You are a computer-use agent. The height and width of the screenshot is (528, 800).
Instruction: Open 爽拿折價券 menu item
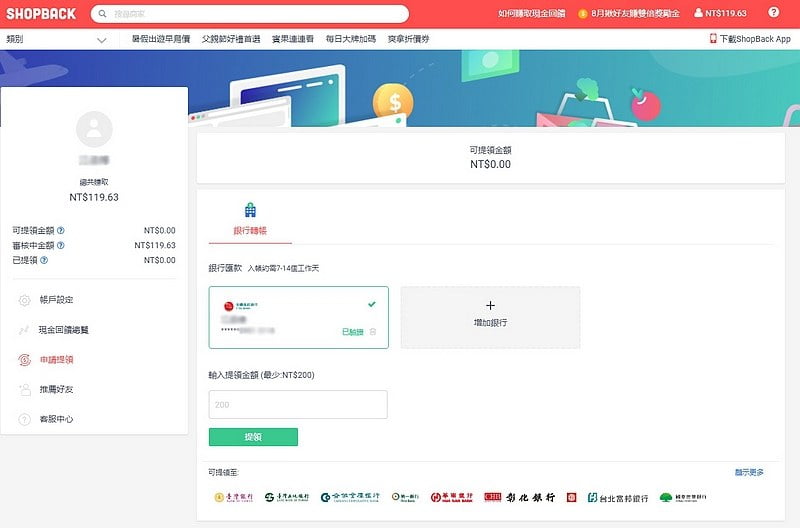408,39
